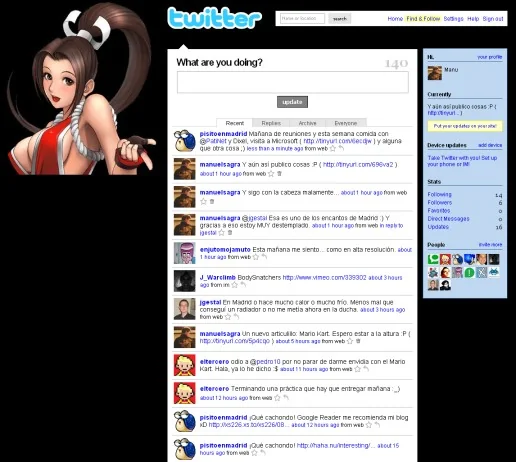Sign out of Twitter
Image resolution: width=516 pixels, height=462 pixels.
point(493,19)
